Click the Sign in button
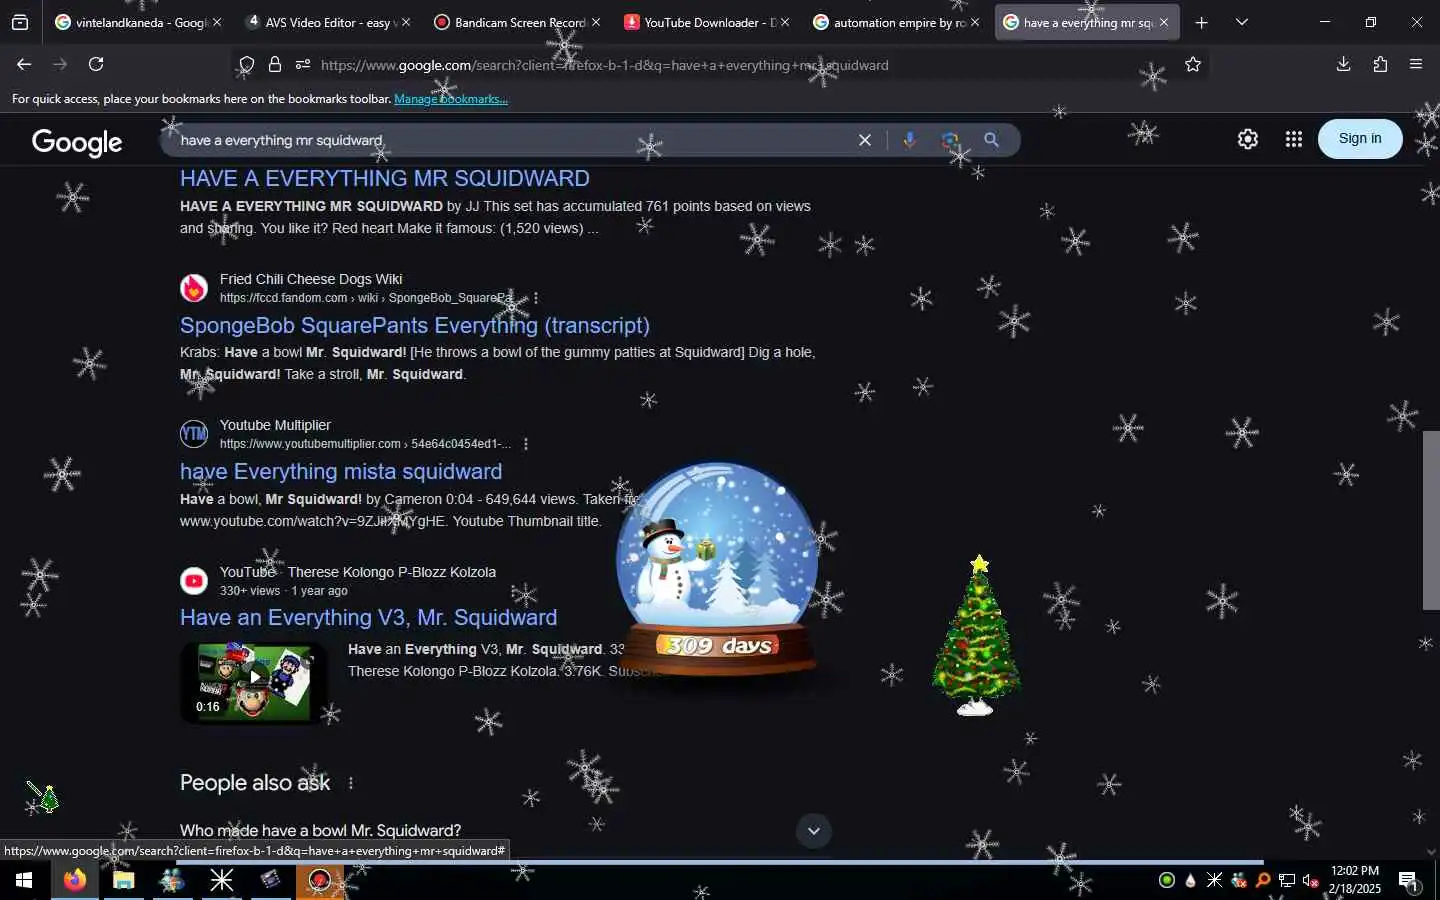Viewport: 1440px width, 900px height. [1360, 138]
